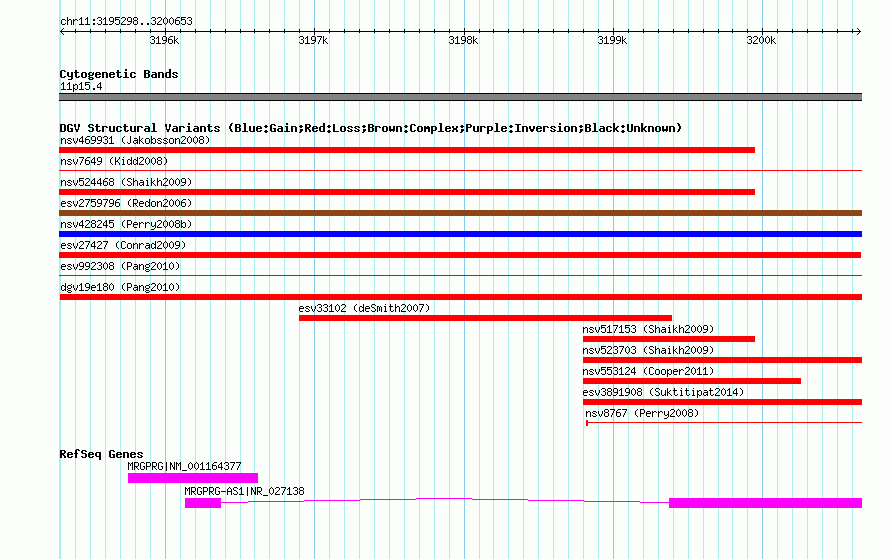This screenshot has height=559, width=890.
Task: Select the esv3891908 red bar
Action: [x=722, y=402]
